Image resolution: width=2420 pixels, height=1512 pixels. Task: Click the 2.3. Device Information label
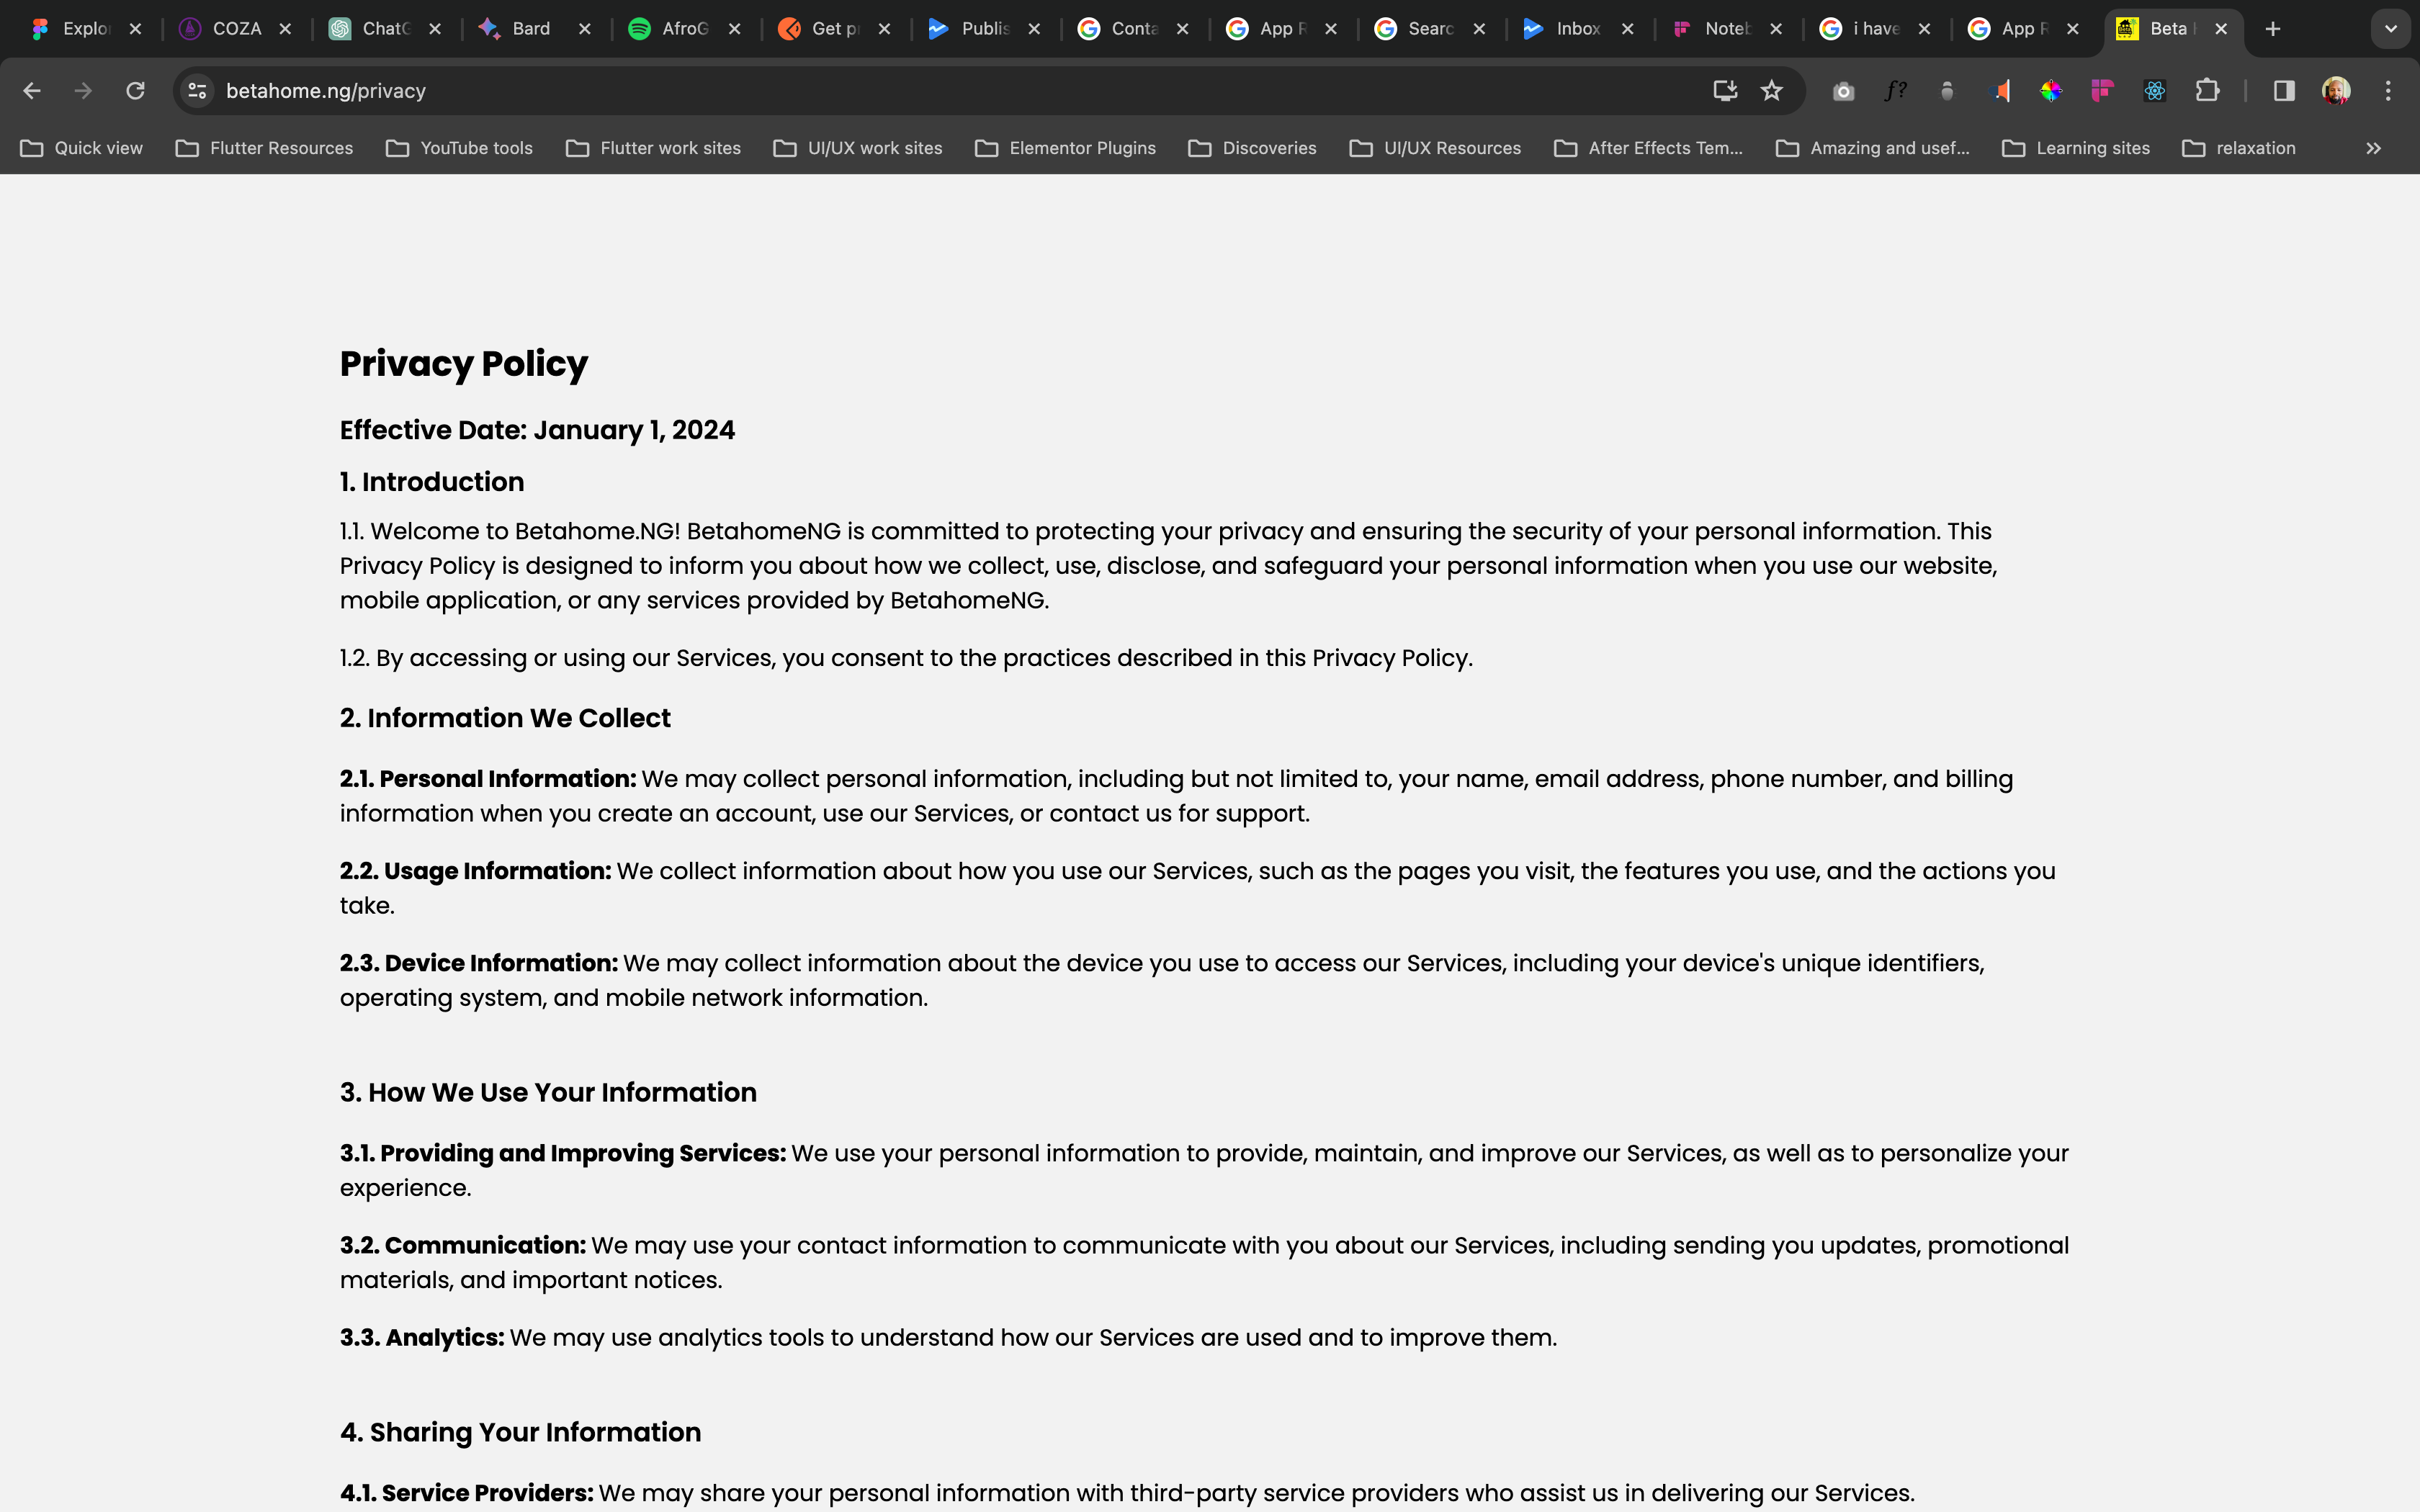point(479,963)
